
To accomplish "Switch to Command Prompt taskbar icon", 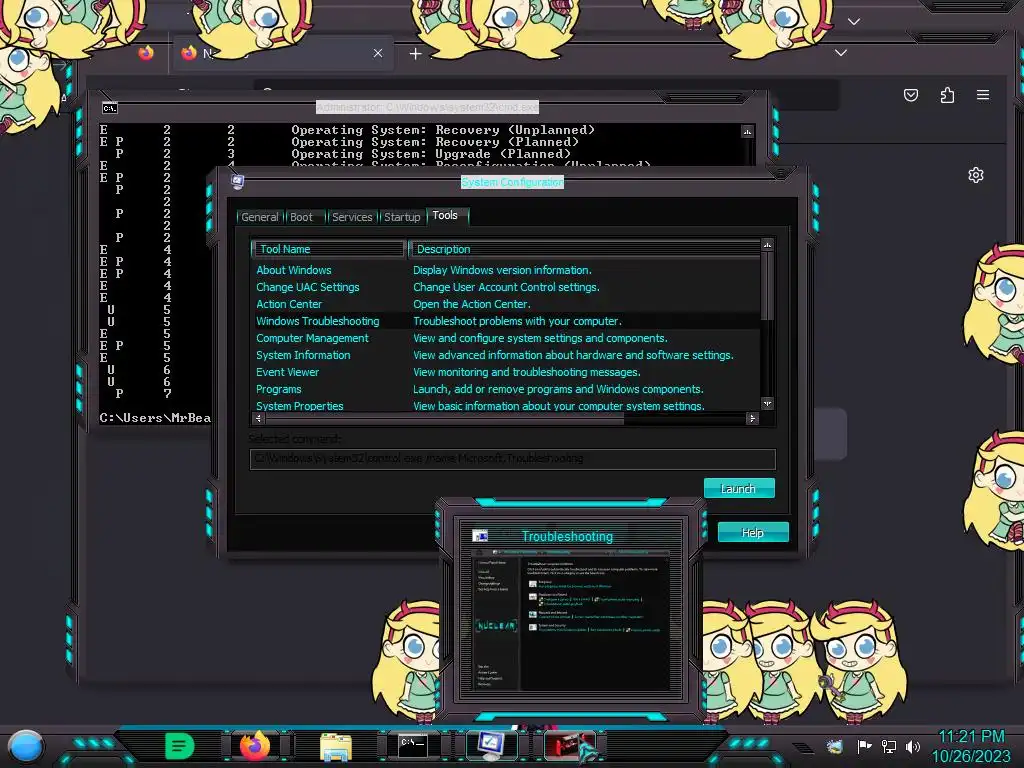I will pos(413,745).
